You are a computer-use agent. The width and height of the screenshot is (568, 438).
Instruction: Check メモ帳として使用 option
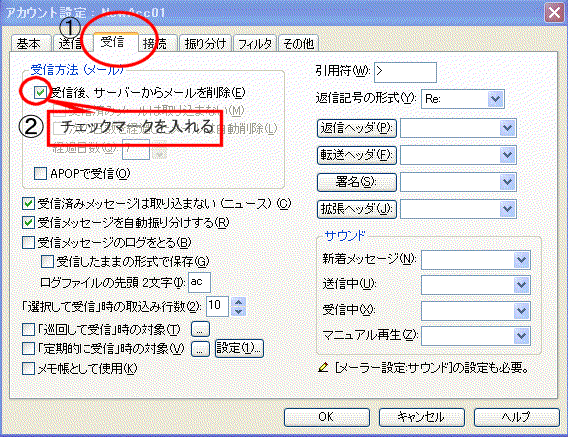[x=28, y=368]
